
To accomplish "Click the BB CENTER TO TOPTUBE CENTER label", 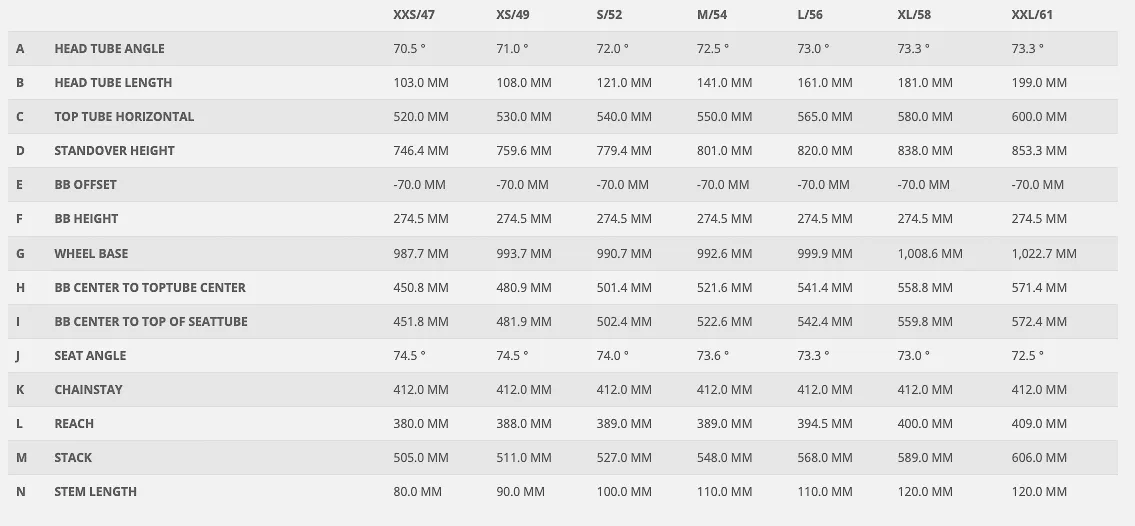I will click(x=150, y=288).
